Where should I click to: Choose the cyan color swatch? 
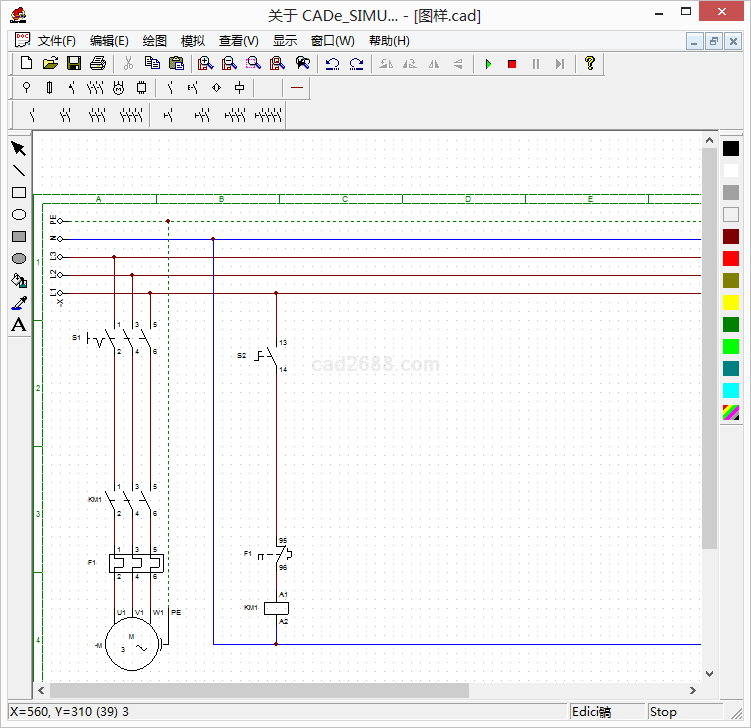[x=731, y=391]
